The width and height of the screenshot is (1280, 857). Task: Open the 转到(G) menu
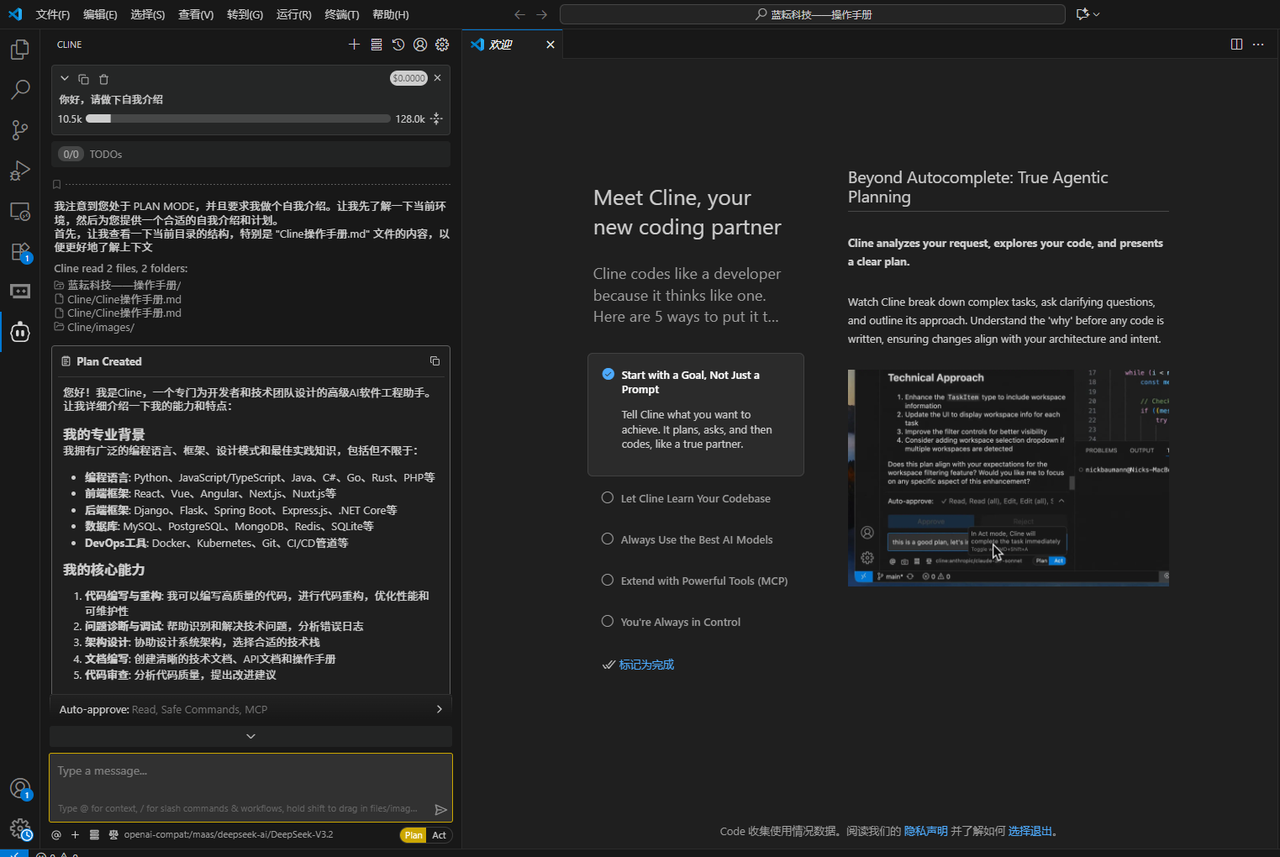245,15
